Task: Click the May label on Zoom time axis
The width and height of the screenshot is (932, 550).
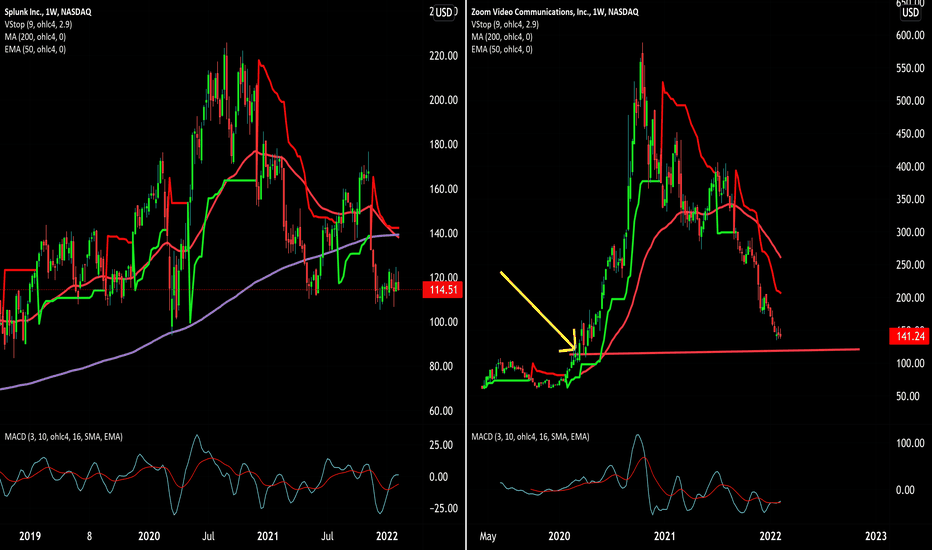Action: click(488, 536)
